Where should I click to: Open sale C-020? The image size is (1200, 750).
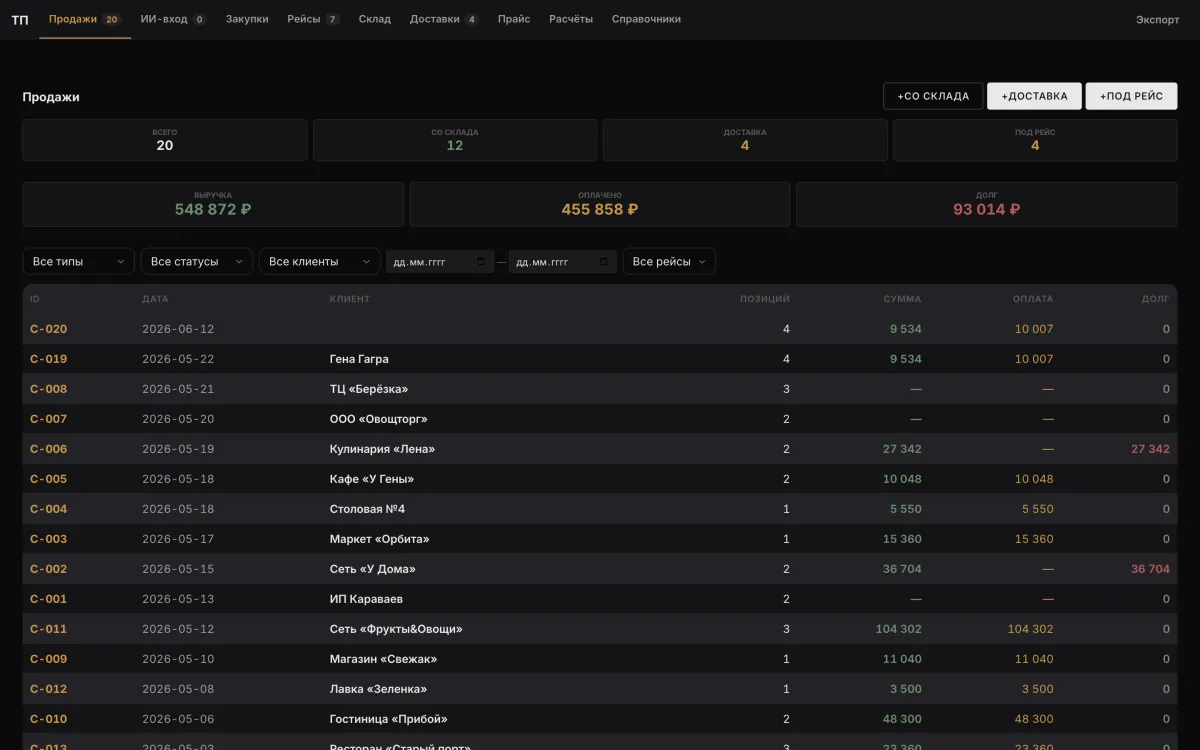pyautogui.click(x=49, y=329)
